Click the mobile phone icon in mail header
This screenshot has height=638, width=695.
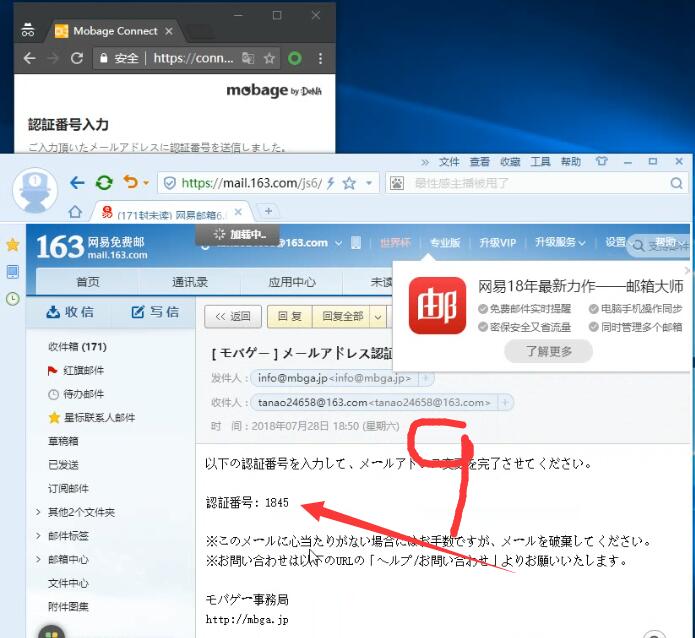pos(355,243)
